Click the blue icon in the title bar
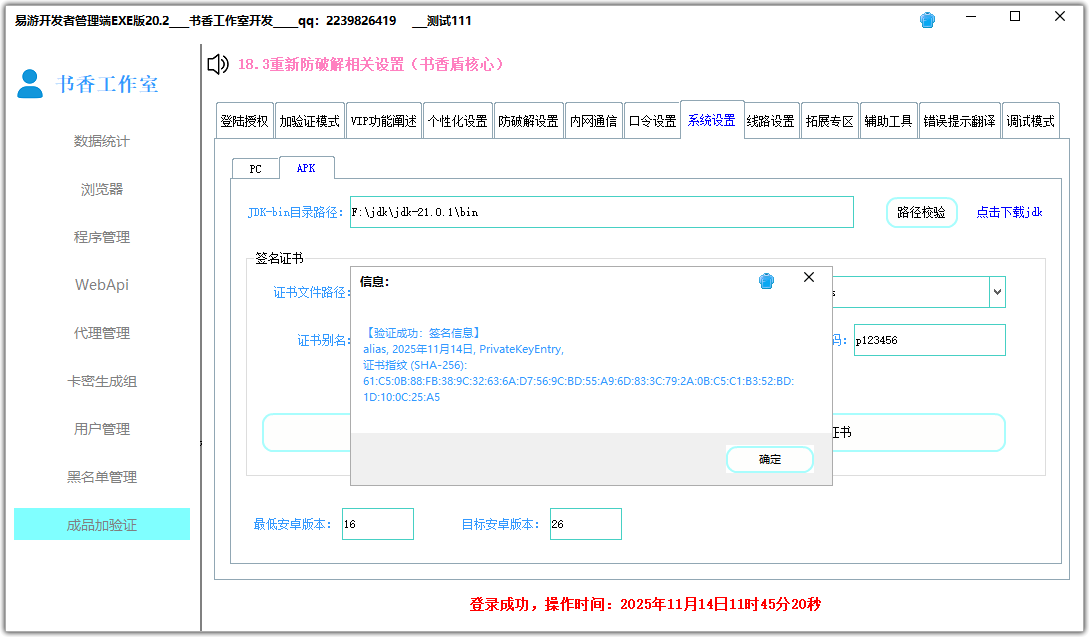The width and height of the screenshot is (1089, 637). 927,18
